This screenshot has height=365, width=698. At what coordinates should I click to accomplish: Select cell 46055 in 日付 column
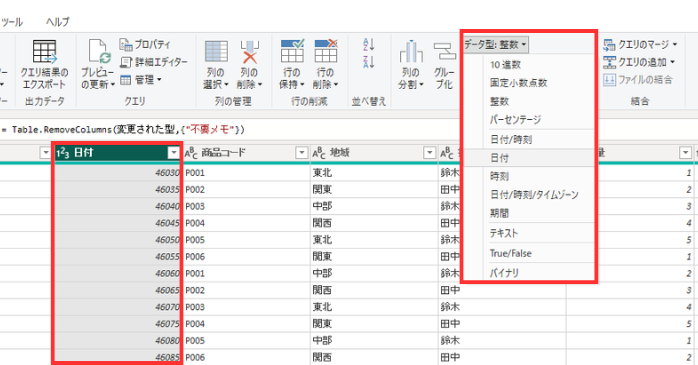pyautogui.click(x=117, y=257)
